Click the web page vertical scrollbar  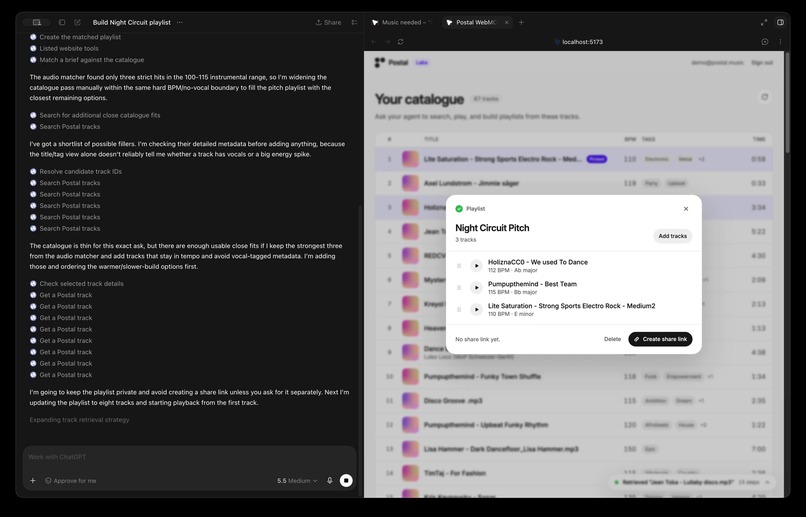(x=788, y=103)
